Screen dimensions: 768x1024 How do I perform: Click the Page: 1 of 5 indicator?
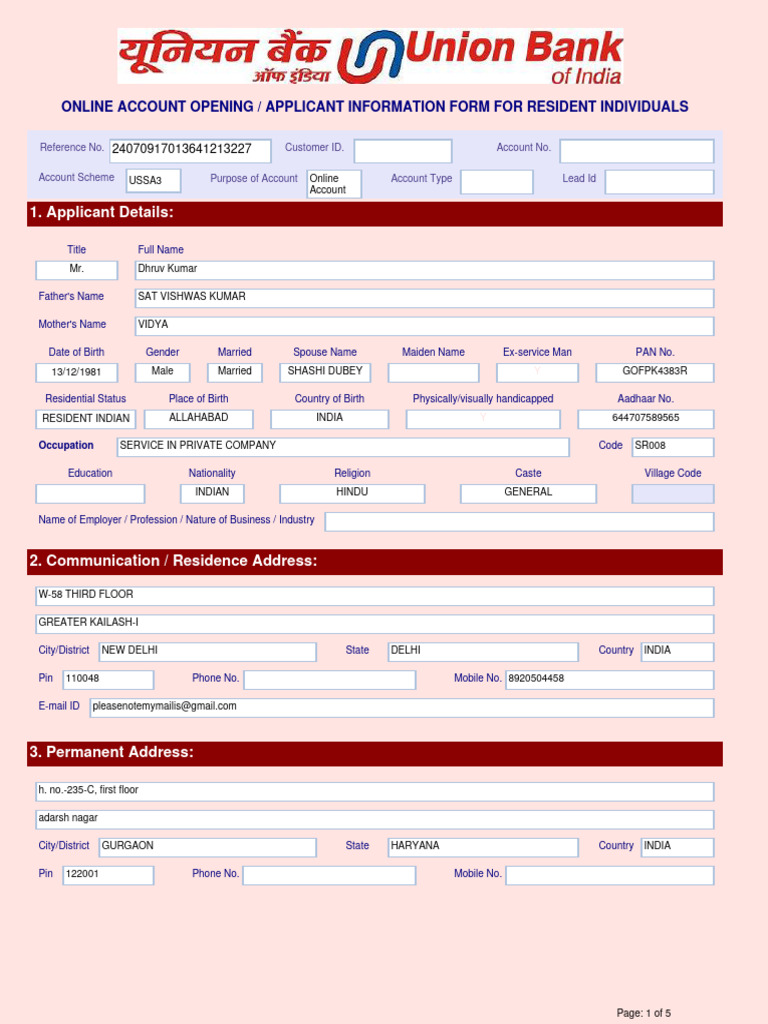pyautogui.click(x=643, y=1013)
